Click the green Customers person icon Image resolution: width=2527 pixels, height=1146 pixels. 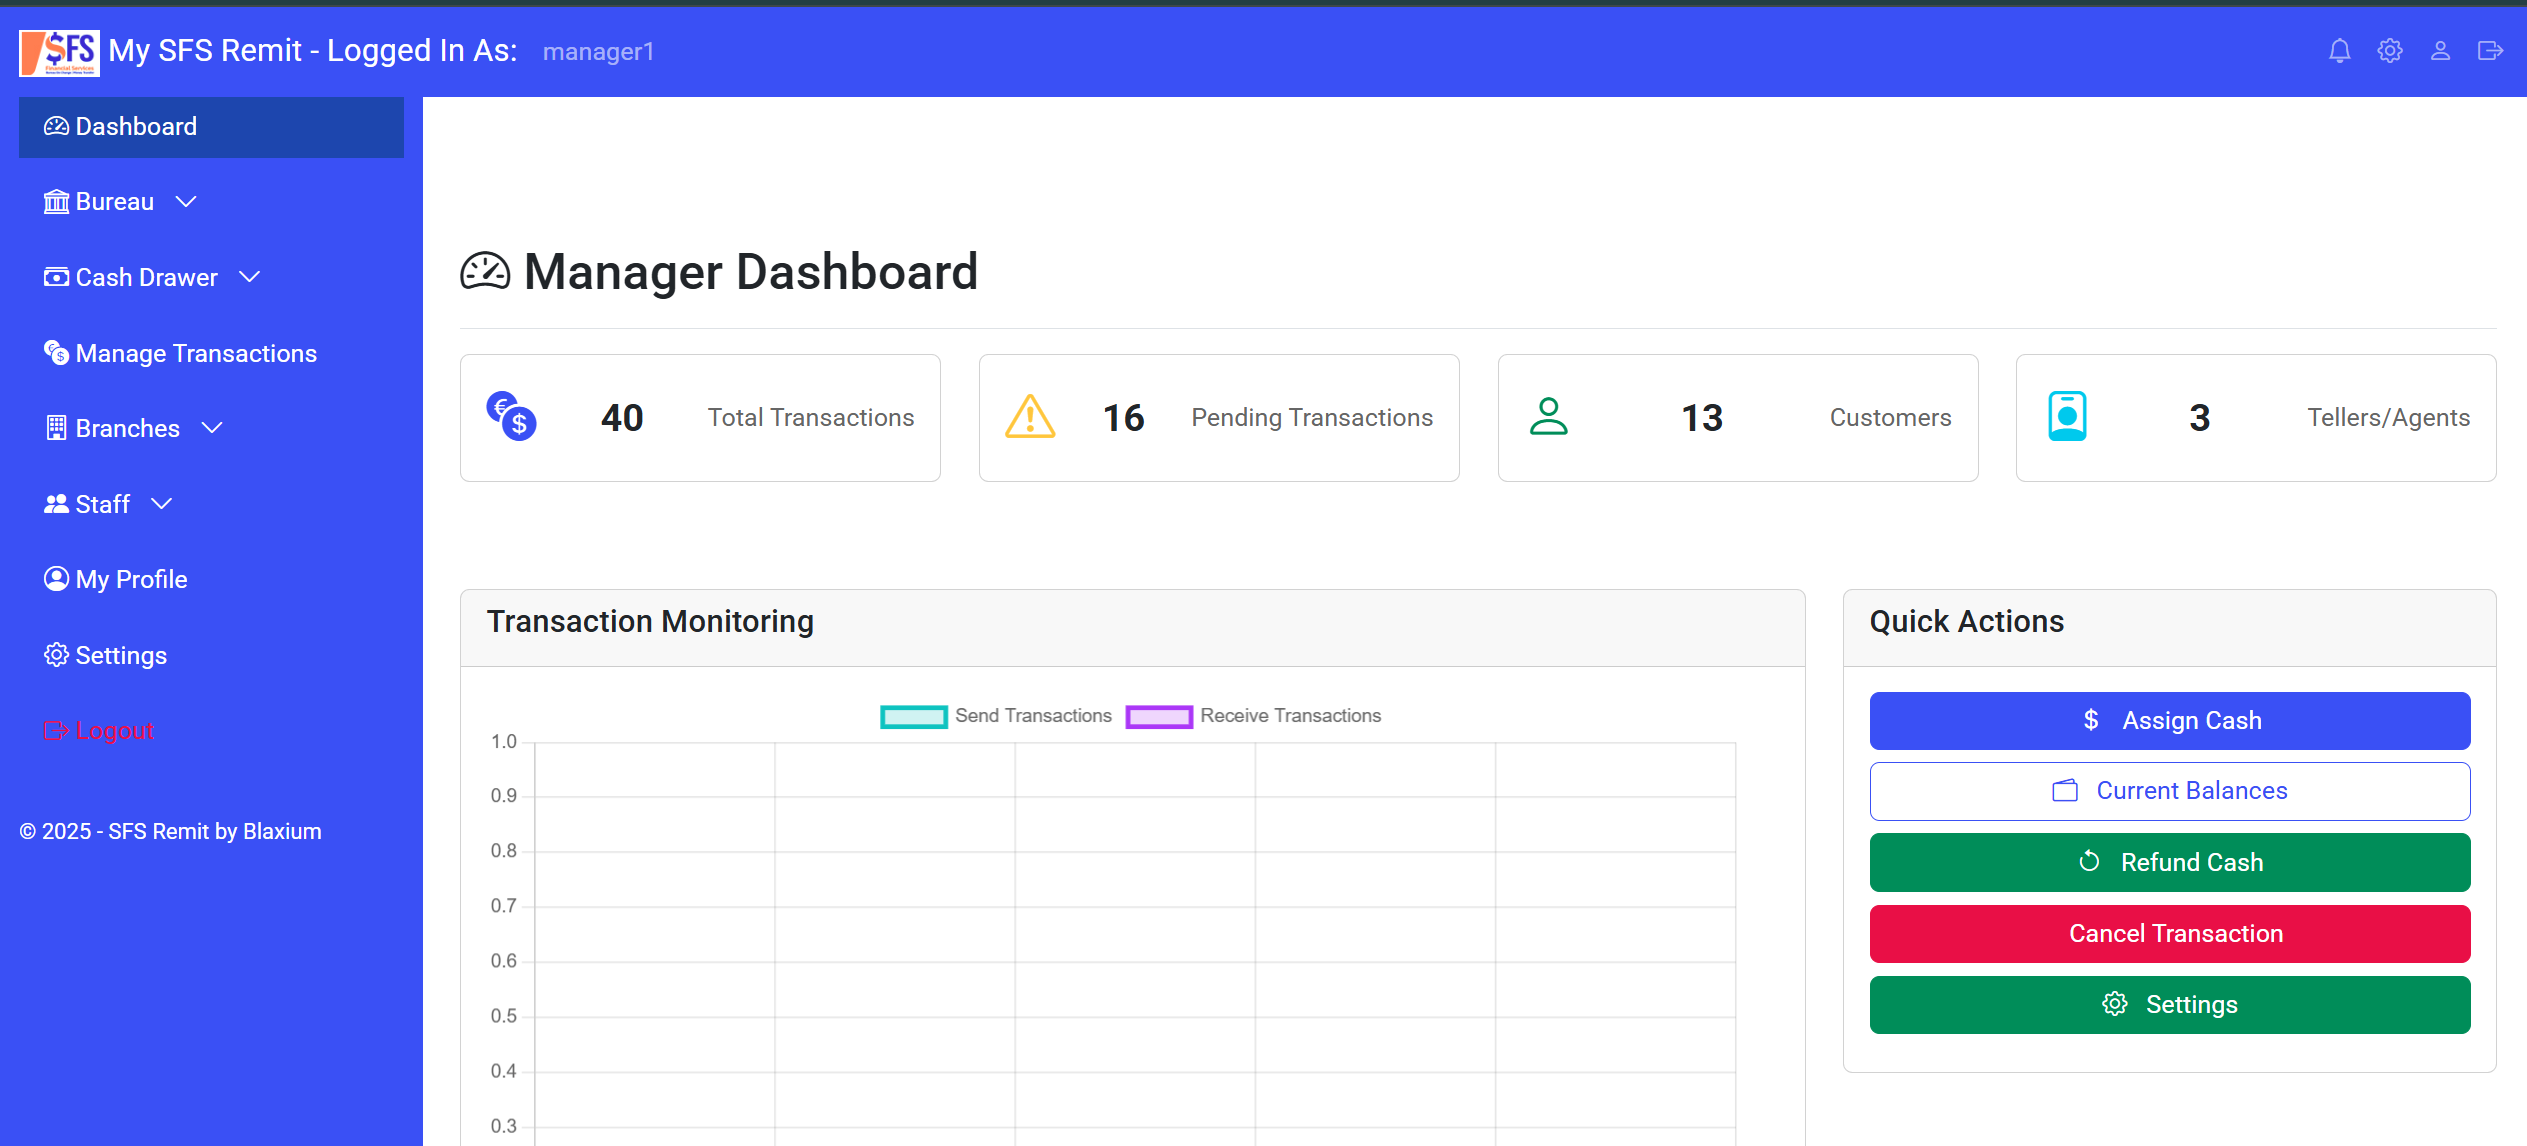[1548, 416]
